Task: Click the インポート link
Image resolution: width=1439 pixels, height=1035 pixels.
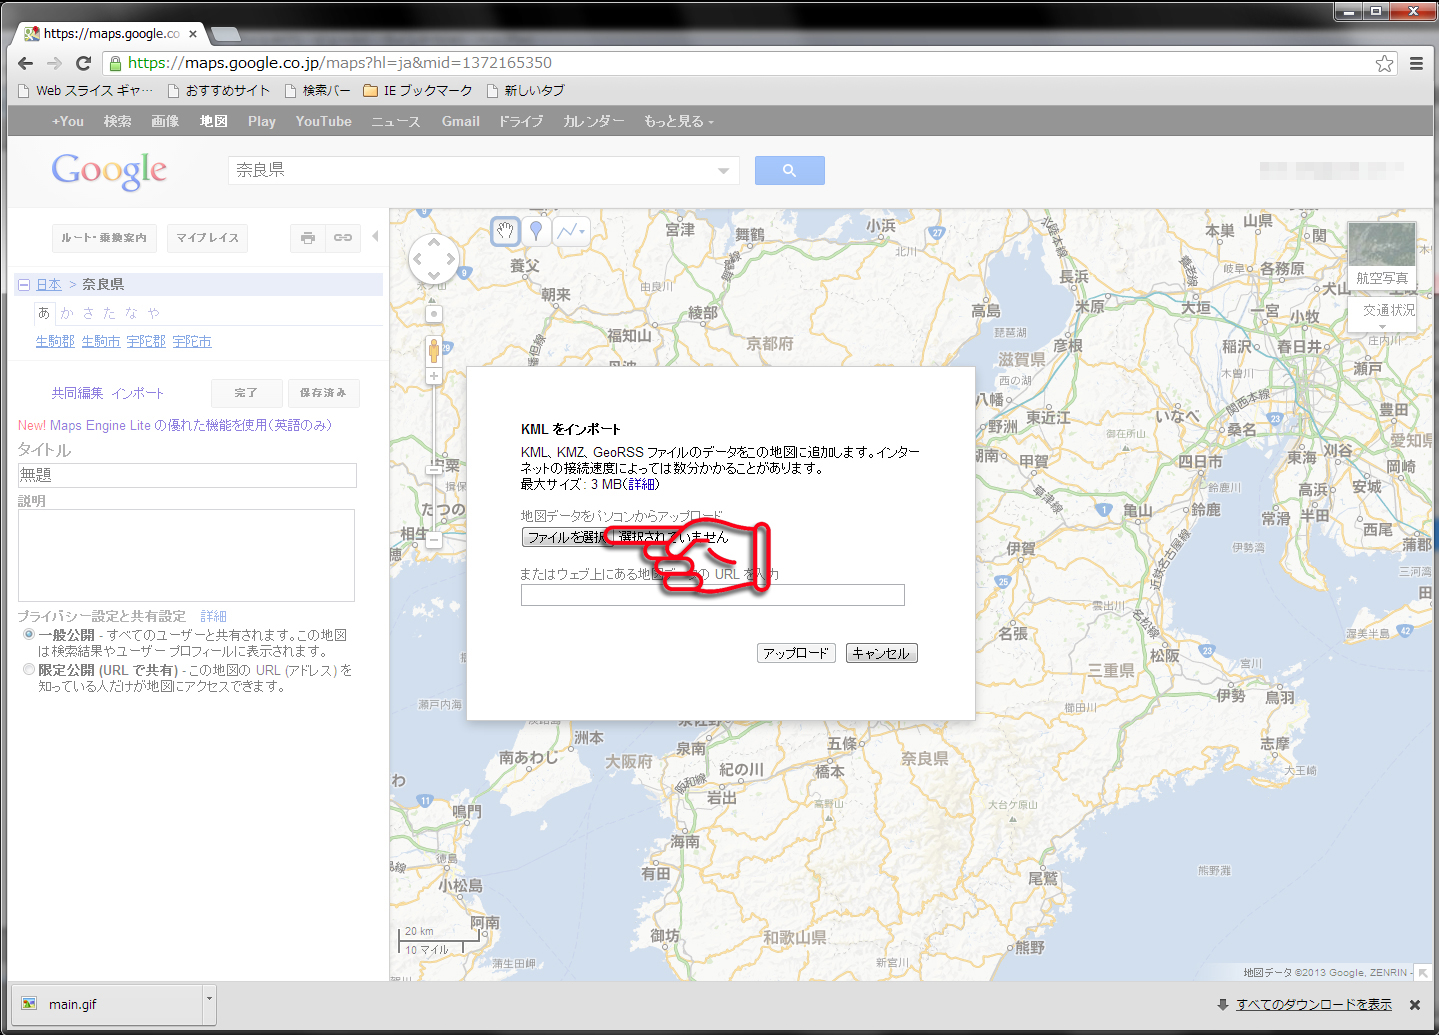Action: pyautogui.click(x=137, y=393)
